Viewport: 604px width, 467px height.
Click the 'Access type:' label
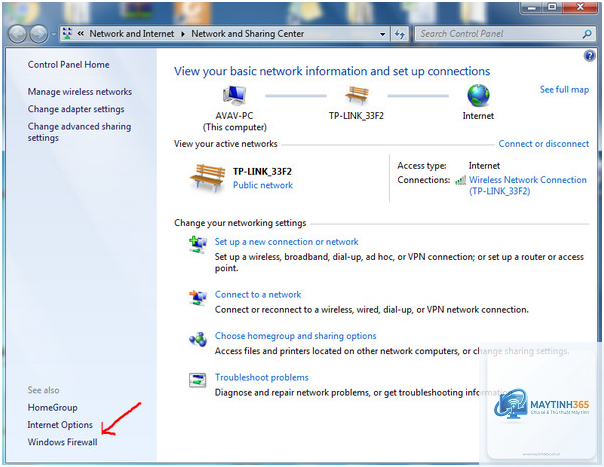[x=422, y=166]
